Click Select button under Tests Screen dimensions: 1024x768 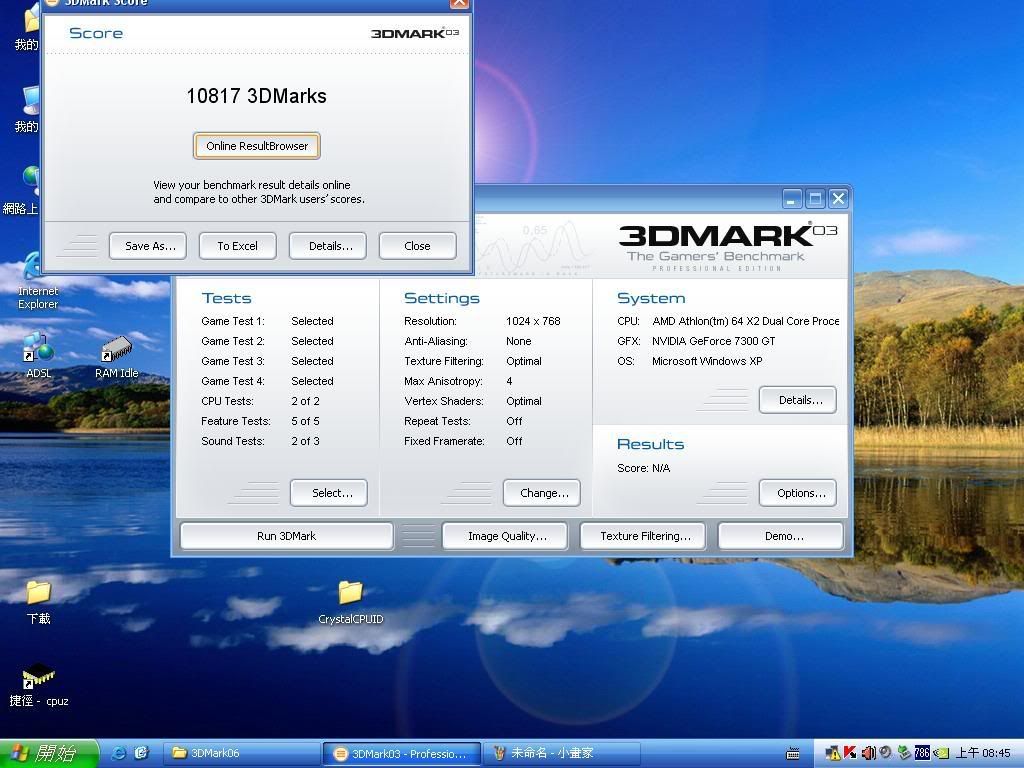click(x=329, y=493)
